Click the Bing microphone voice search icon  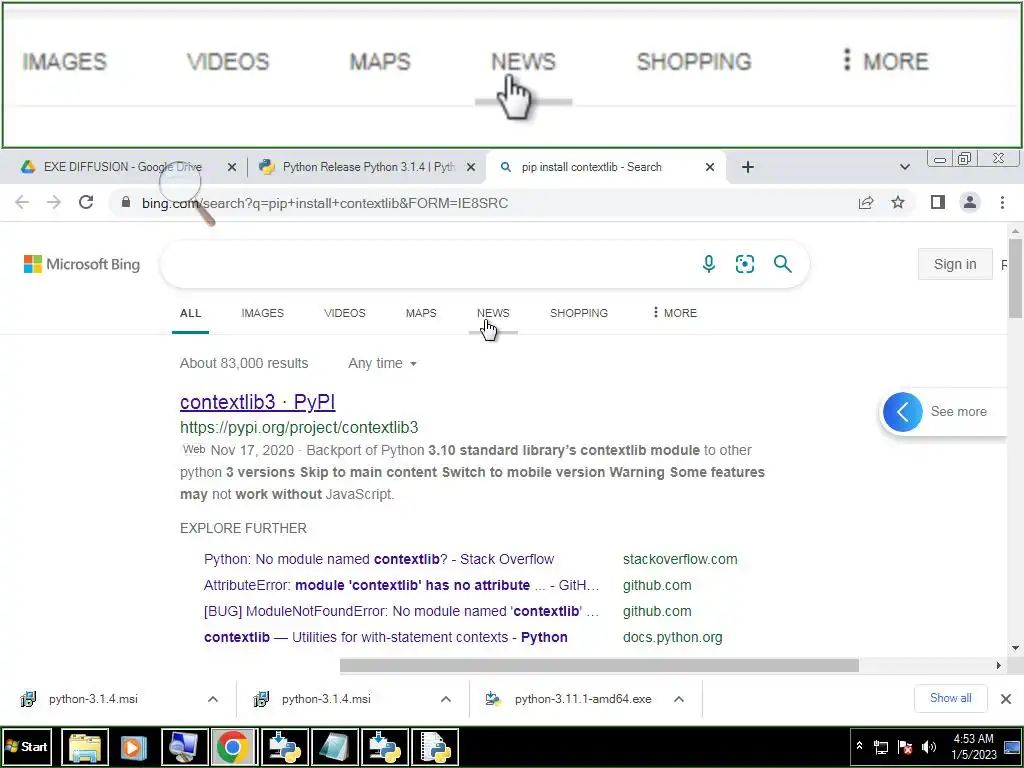(709, 264)
